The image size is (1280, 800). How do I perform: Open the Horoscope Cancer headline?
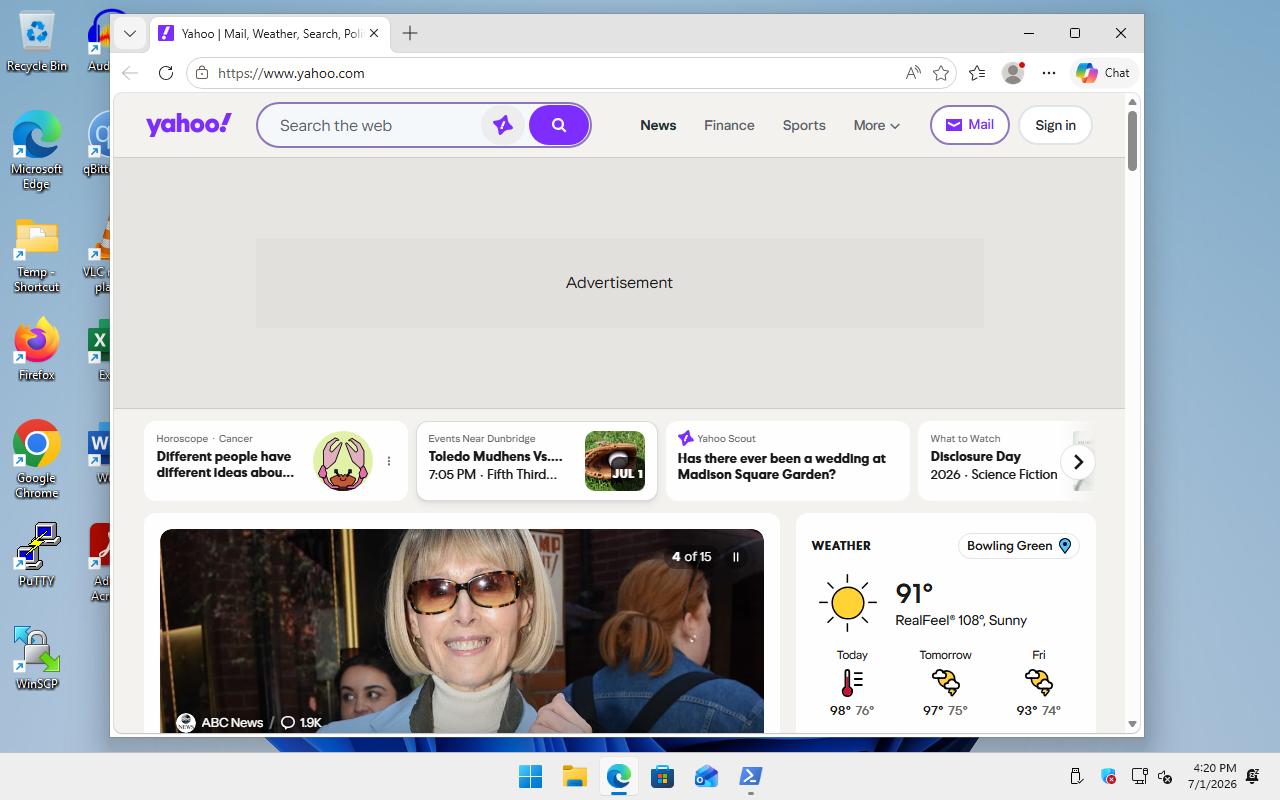point(225,464)
